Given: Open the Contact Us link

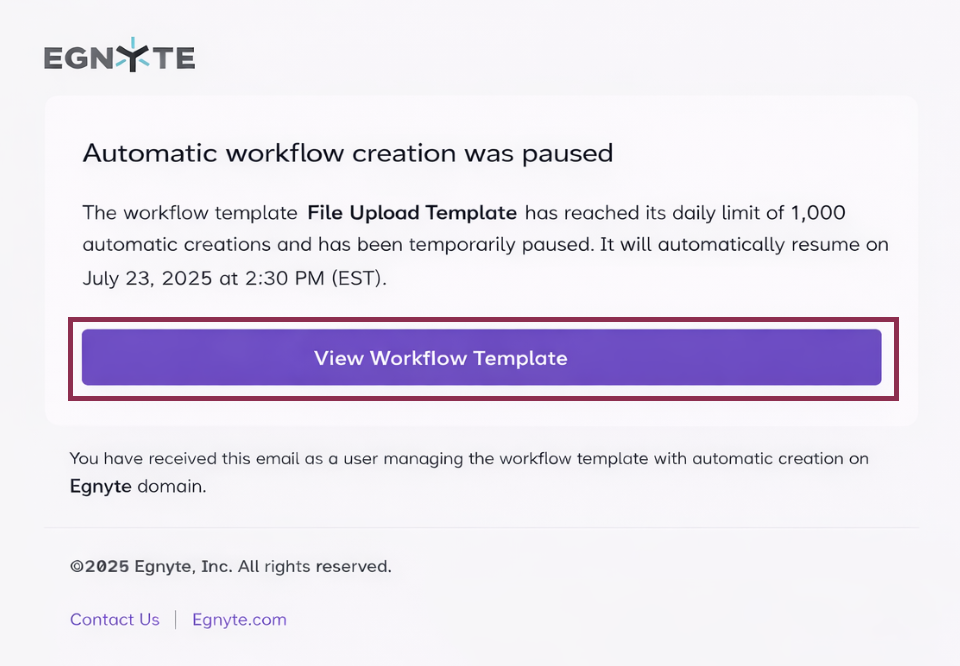Looking at the screenshot, I should coord(114,619).
